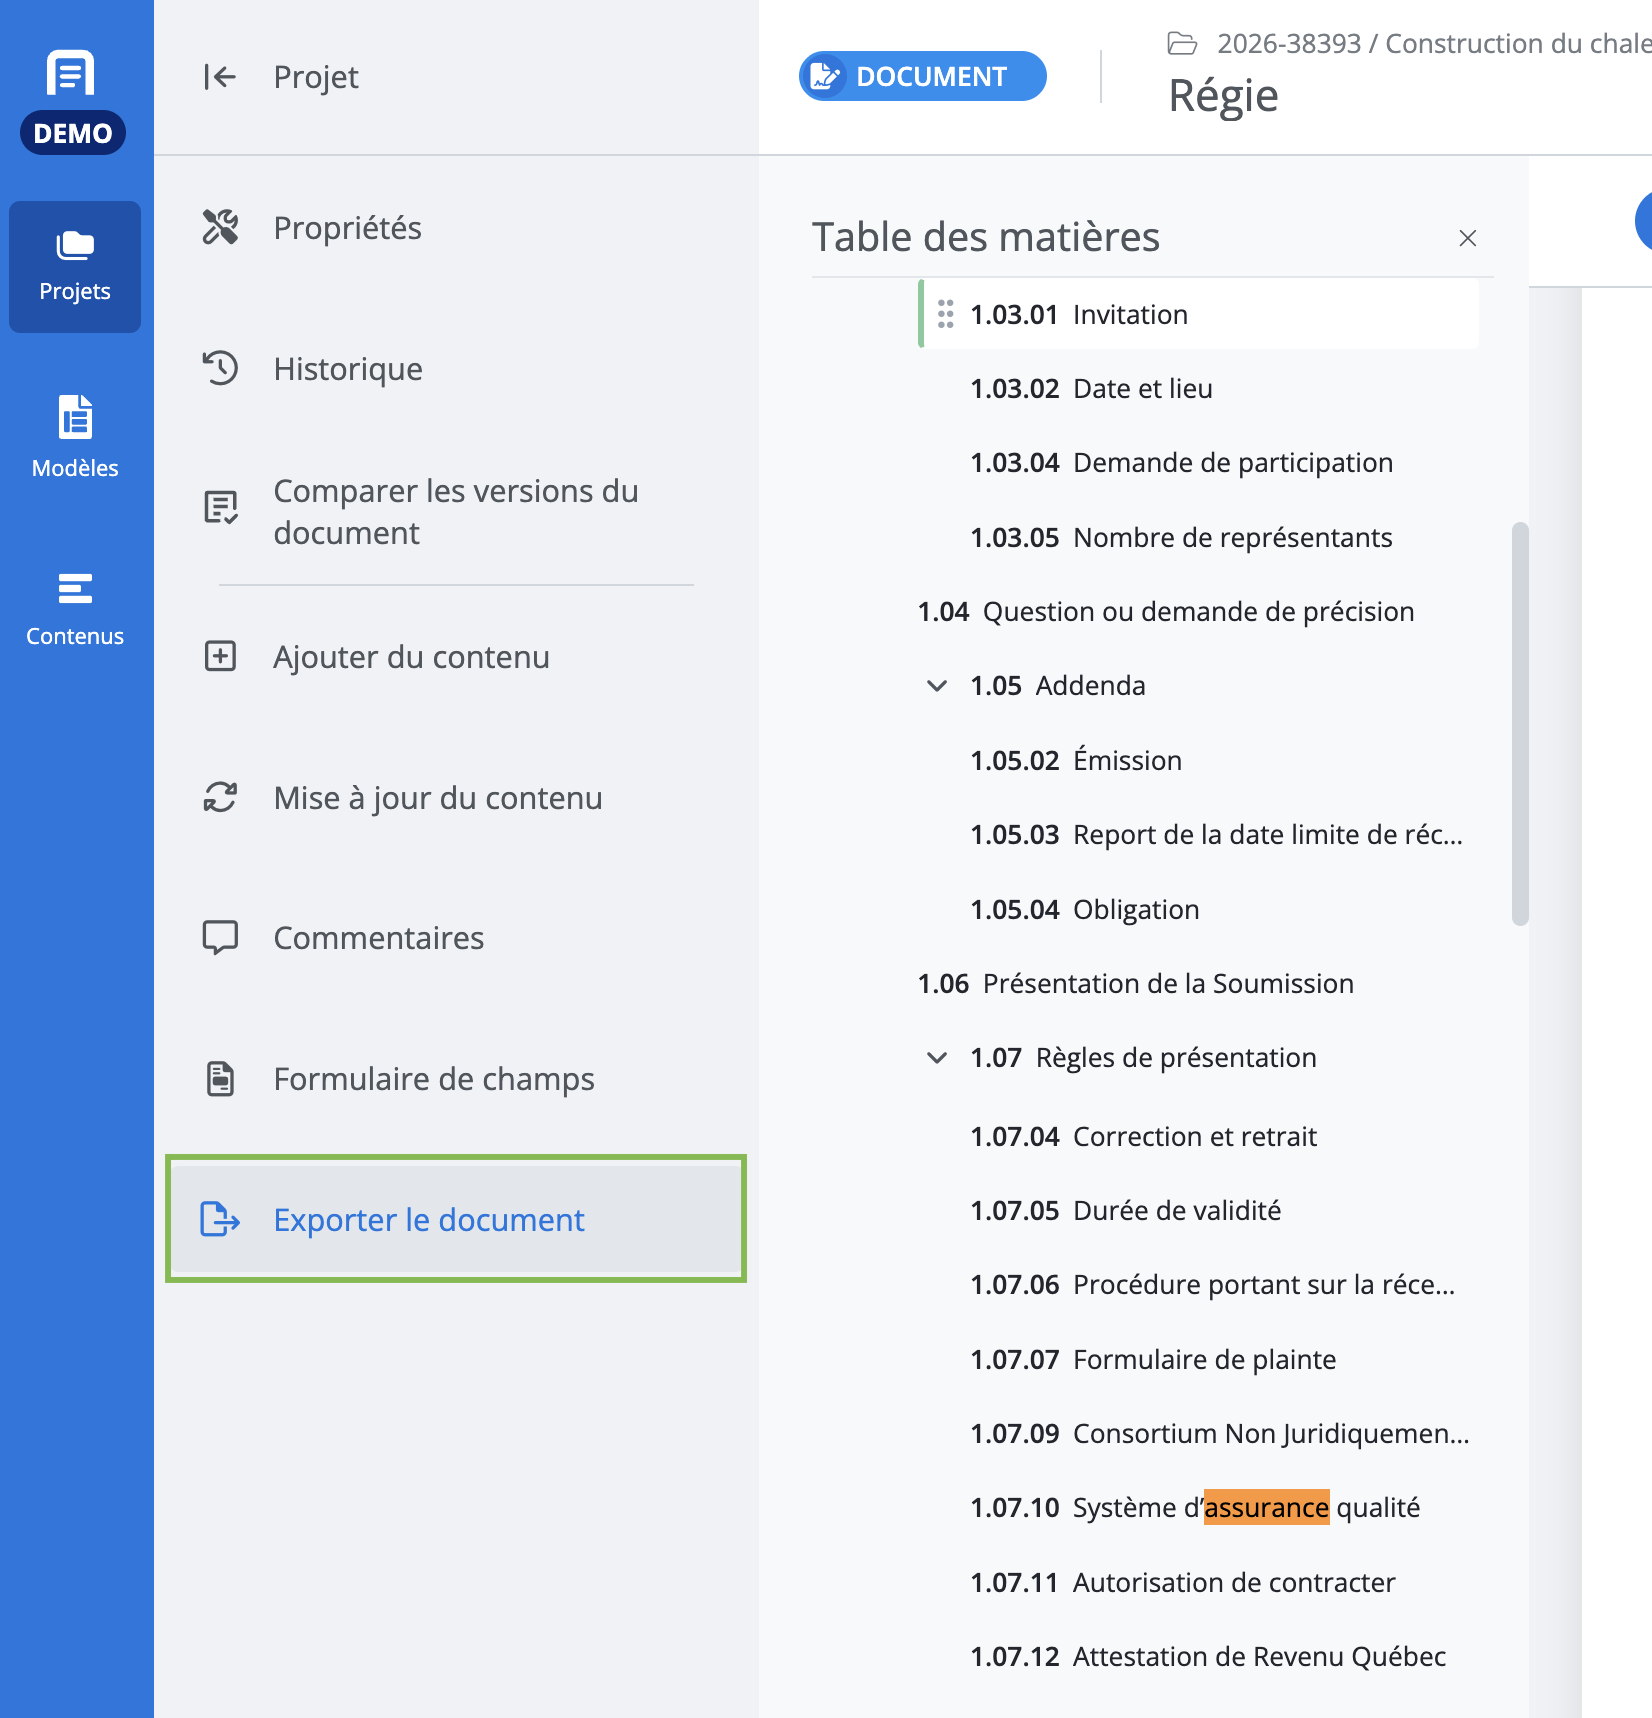Viewport: 1652px width, 1718px height.
Task: Click the Formulaire de champs form icon
Action: [x=220, y=1079]
